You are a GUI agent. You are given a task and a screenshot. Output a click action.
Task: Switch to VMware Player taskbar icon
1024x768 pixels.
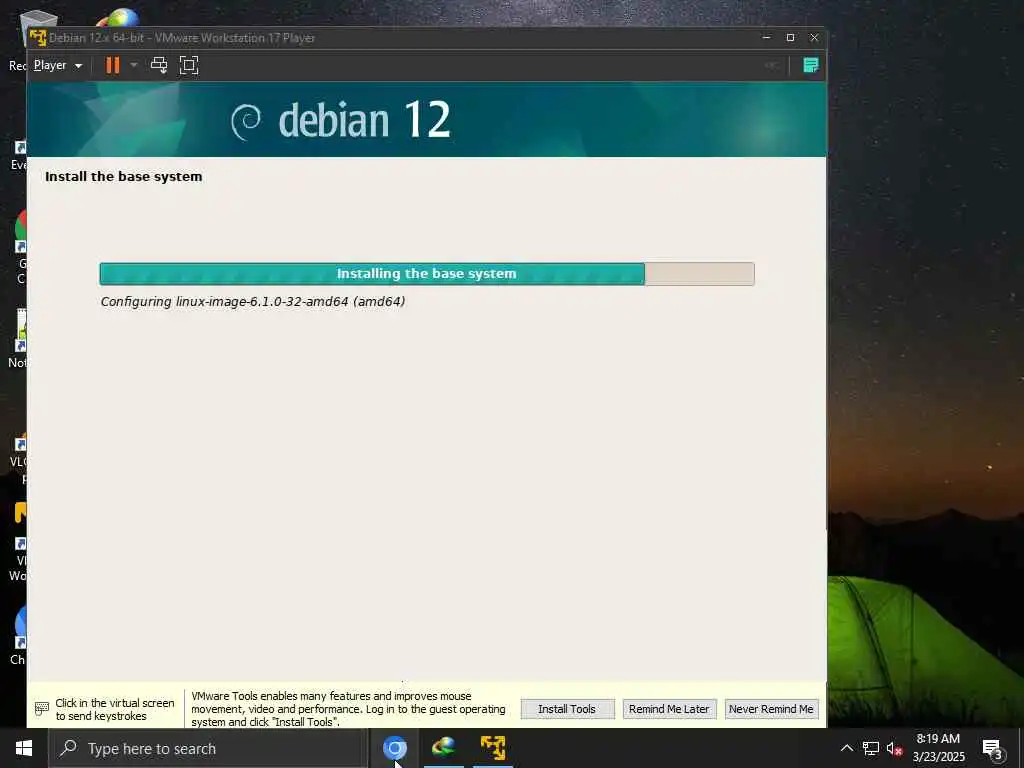pyautogui.click(x=493, y=748)
